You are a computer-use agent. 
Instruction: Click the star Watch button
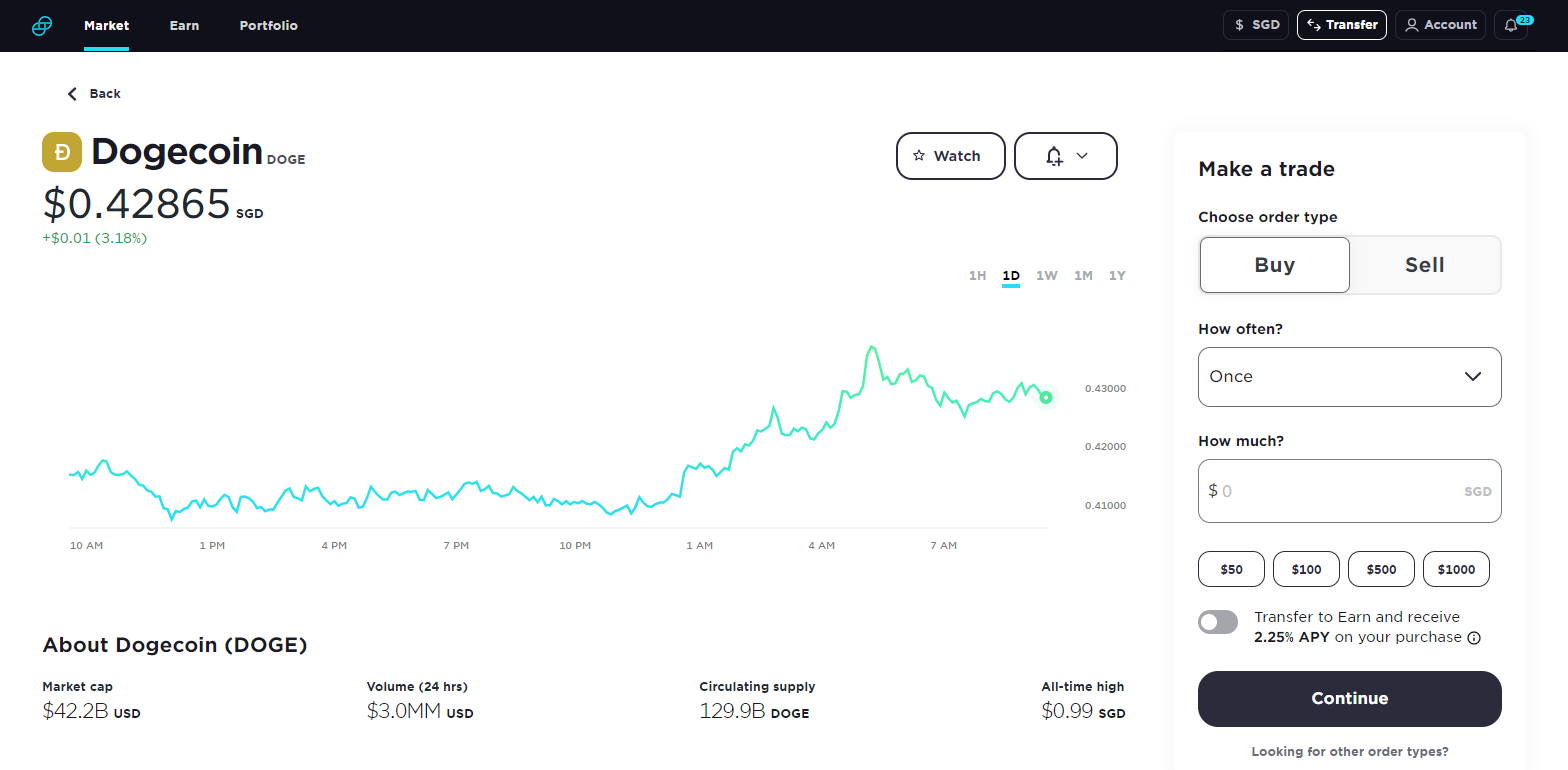tap(950, 156)
